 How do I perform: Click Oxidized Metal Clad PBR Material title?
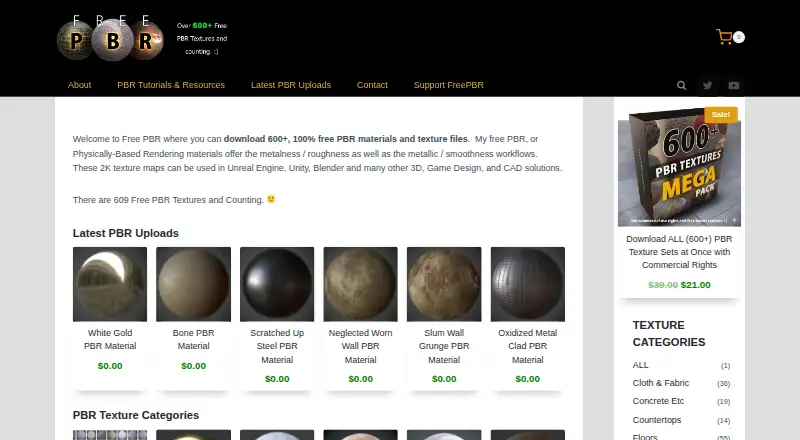pyautogui.click(x=528, y=346)
